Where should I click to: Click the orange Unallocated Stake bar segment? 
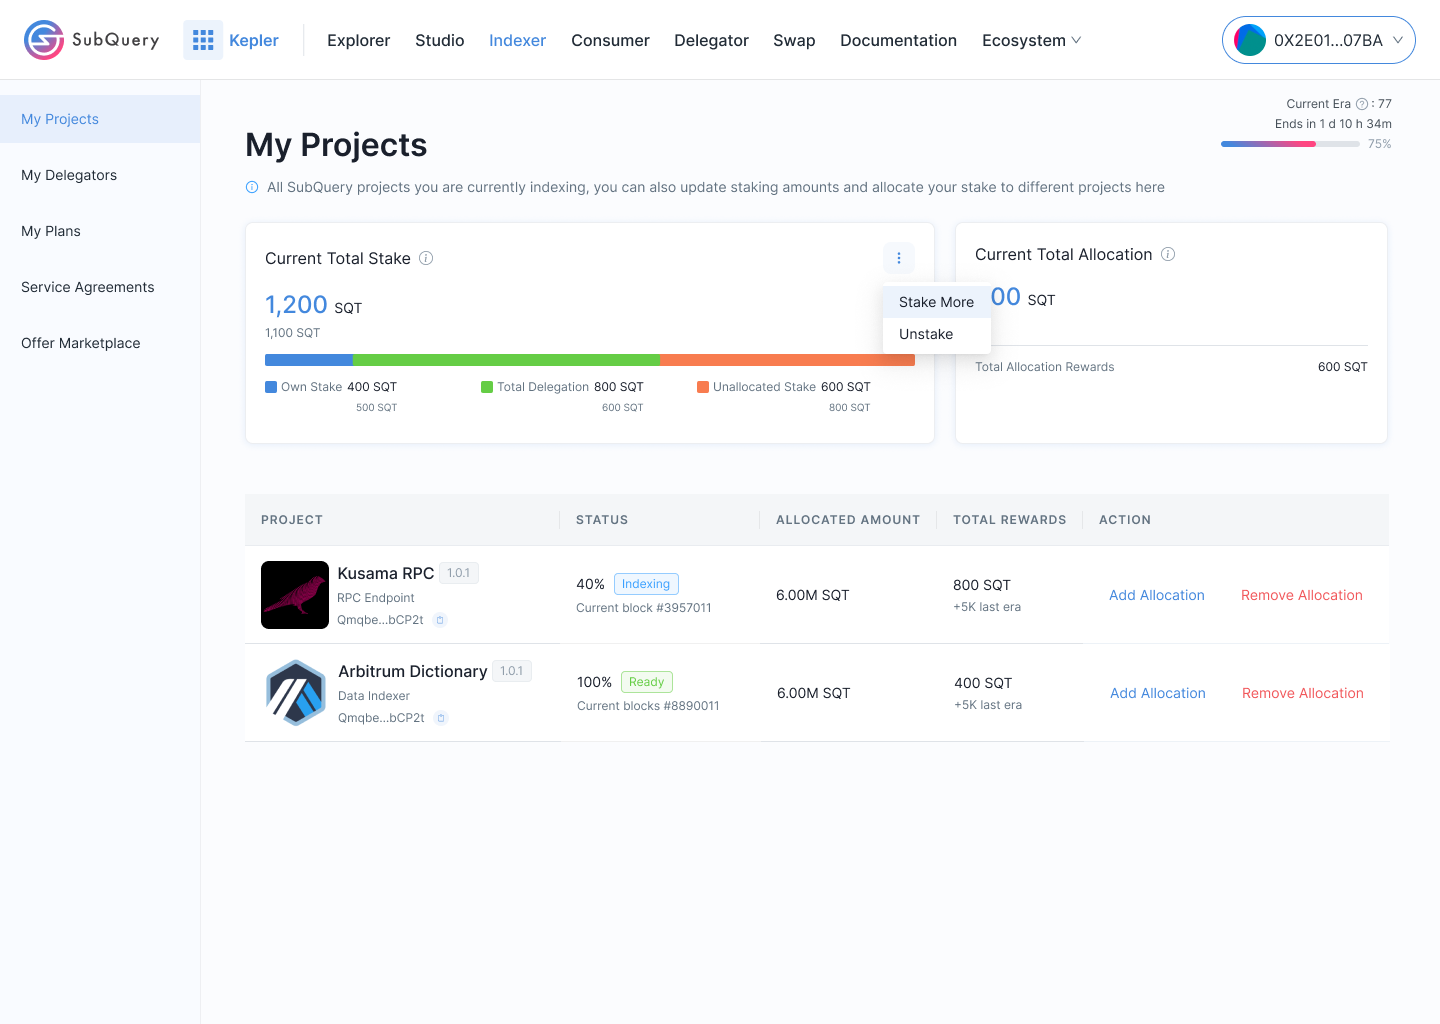(x=787, y=360)
